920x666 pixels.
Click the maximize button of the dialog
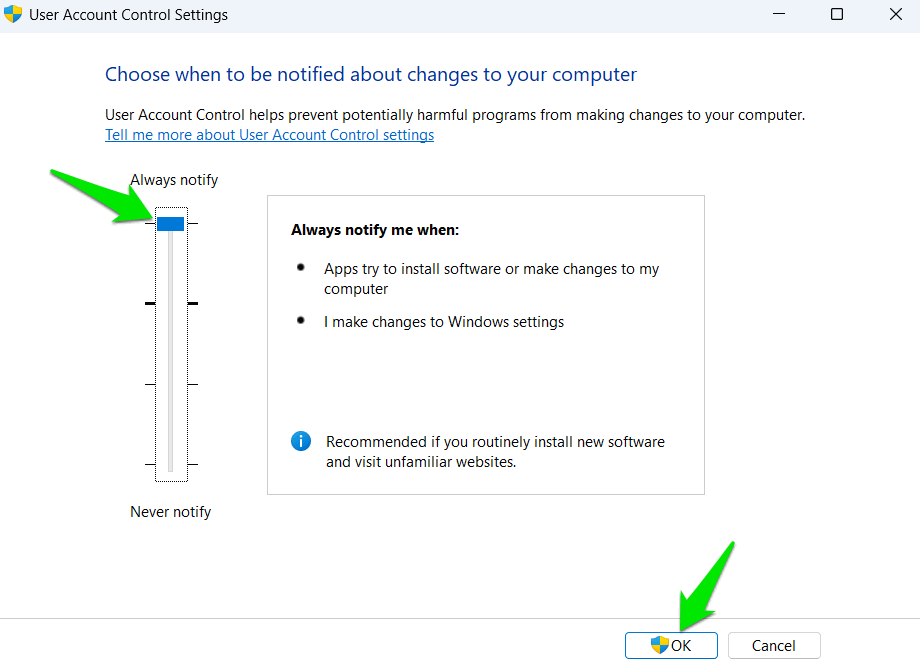tap(836, 15)
